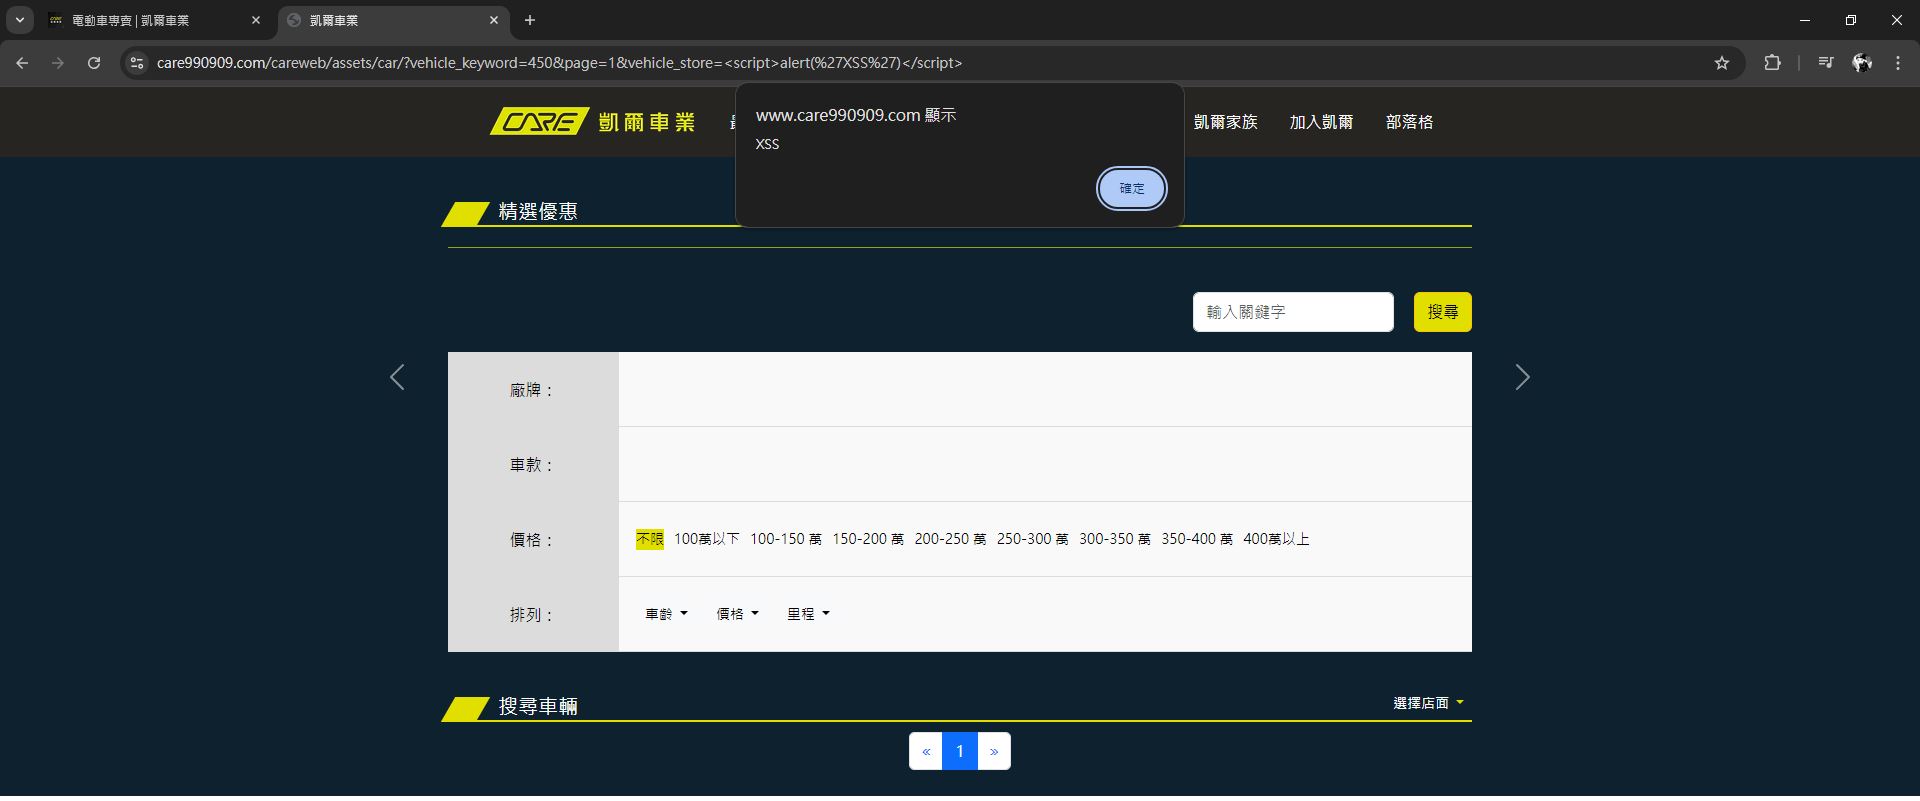The height and width of the screenshot is (801, 1920).
Task: Expand the 里程 sort dropdown
Action: point(808,614)
